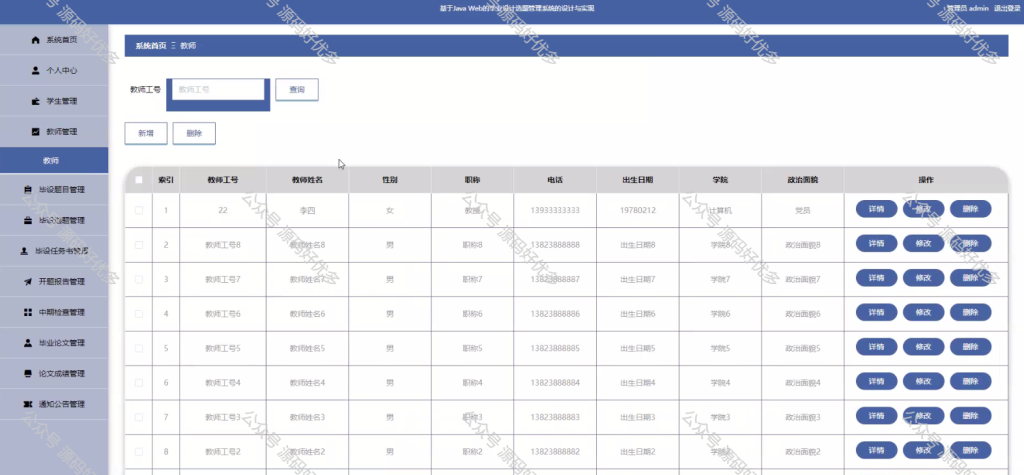Click the 查询 search button
This screenshot has height=475, width=1024.
(296, 90)
